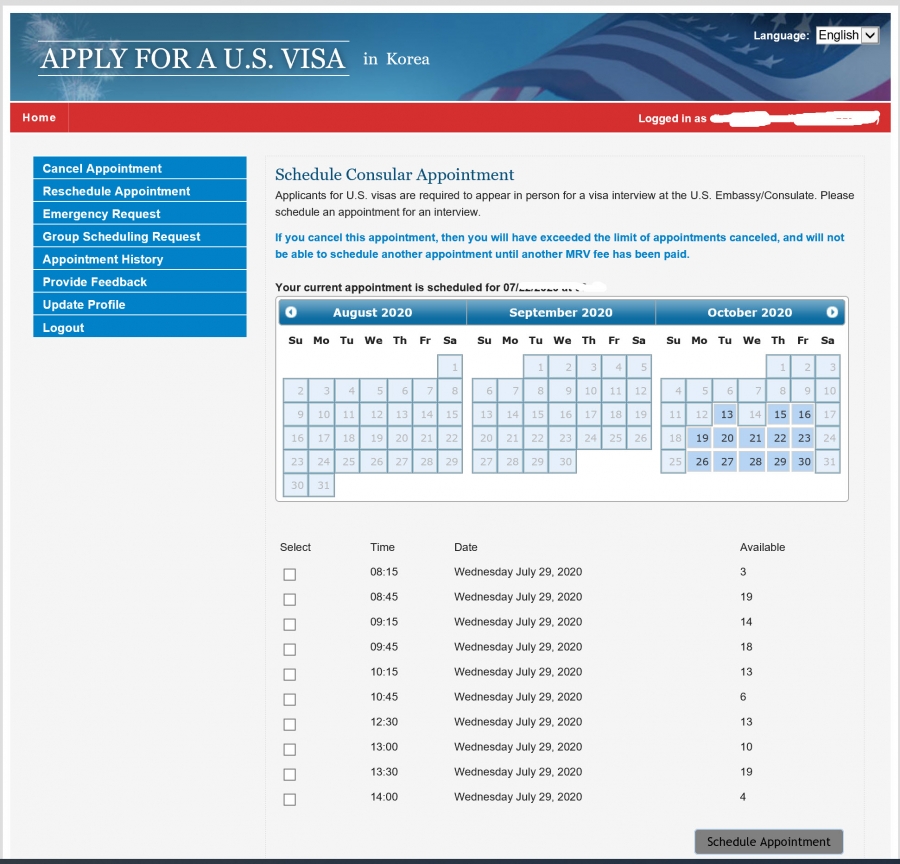This screenshot has height=864, width=900.
Task: Open Cancel Appointment from sidebar
Action: coord(140,168)
